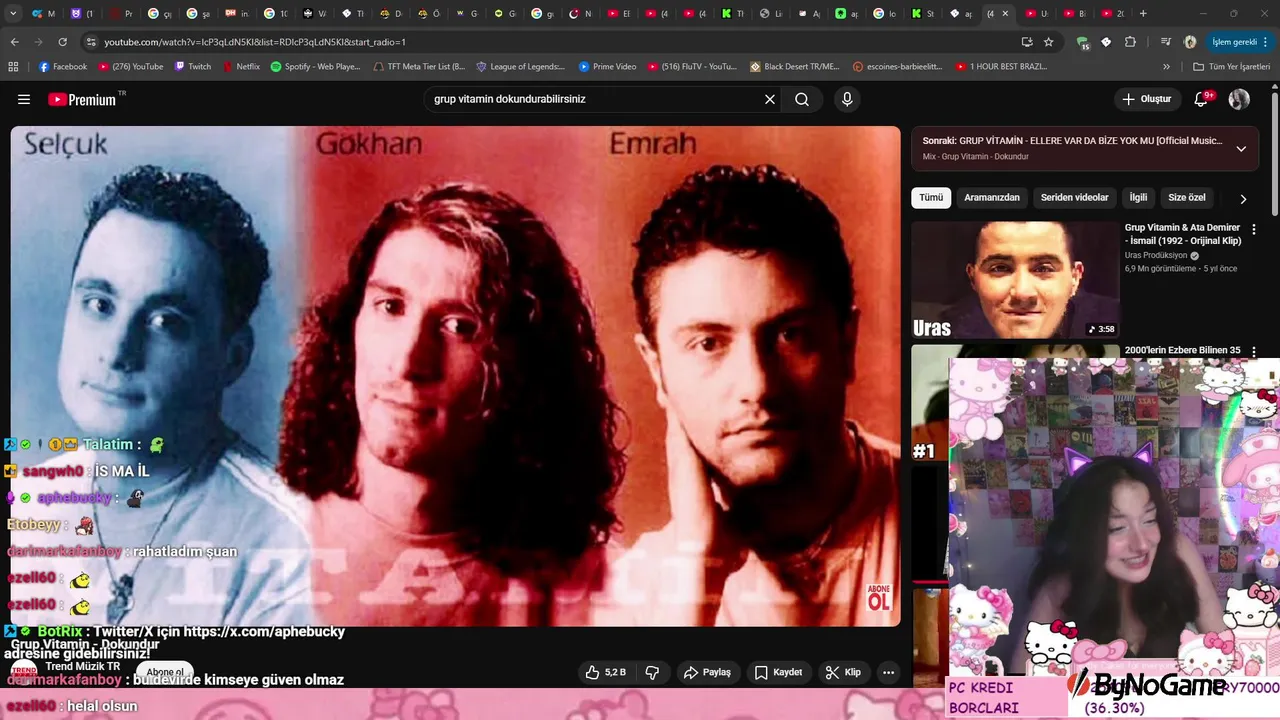The image size is (1280, 720).
Task: Open the Chrome apps grid in bookmarks bar
Action: [13, 67]
